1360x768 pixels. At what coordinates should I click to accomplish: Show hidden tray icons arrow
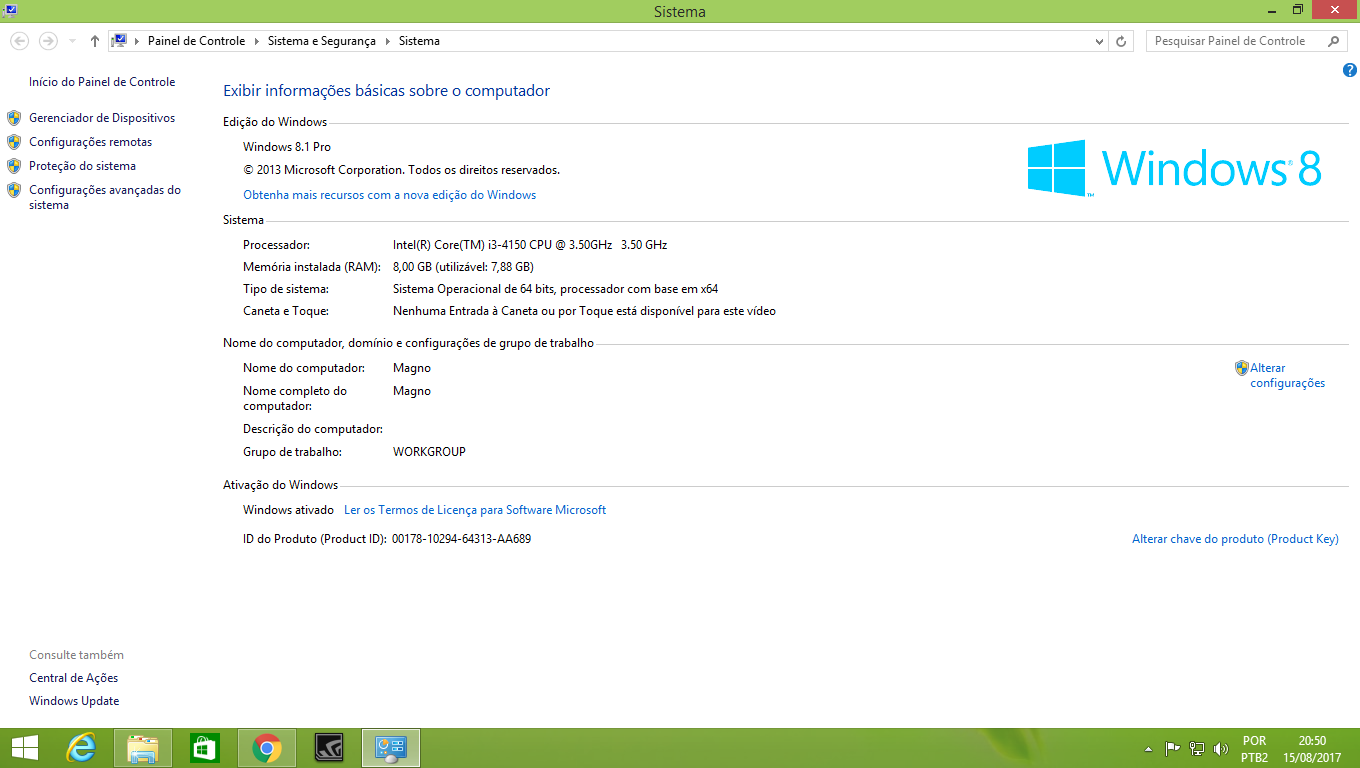(1149, 748)
